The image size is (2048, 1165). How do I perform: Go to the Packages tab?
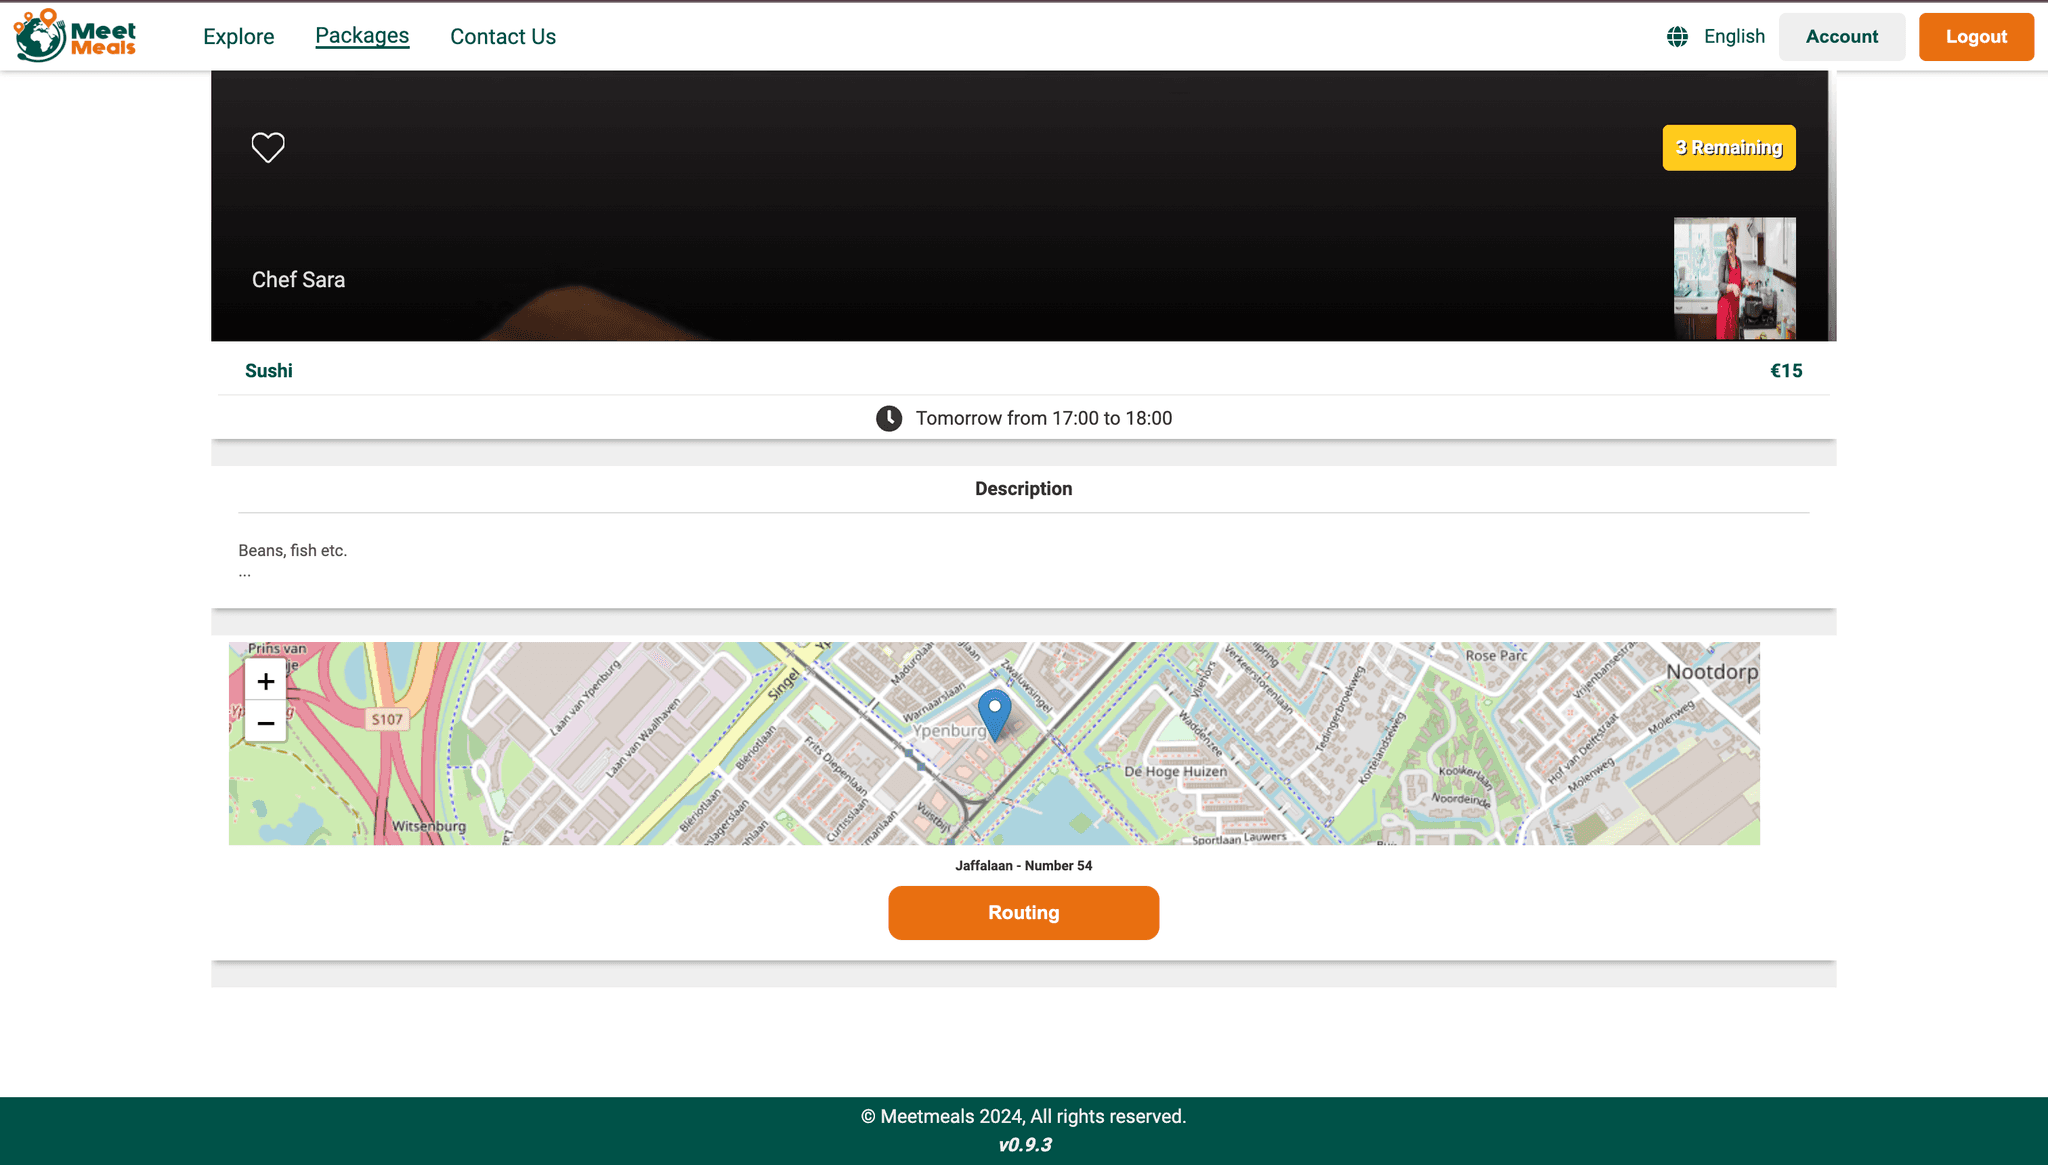click(362, 36)
